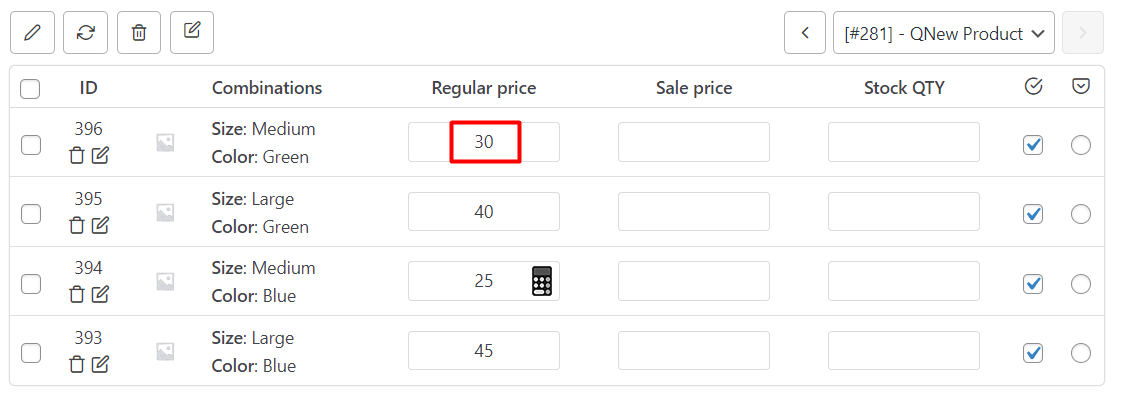The height and width of the screenshot is (413, 1126).
Task: Click Stock QTY field for variation 395
Action: pos(904,212)
